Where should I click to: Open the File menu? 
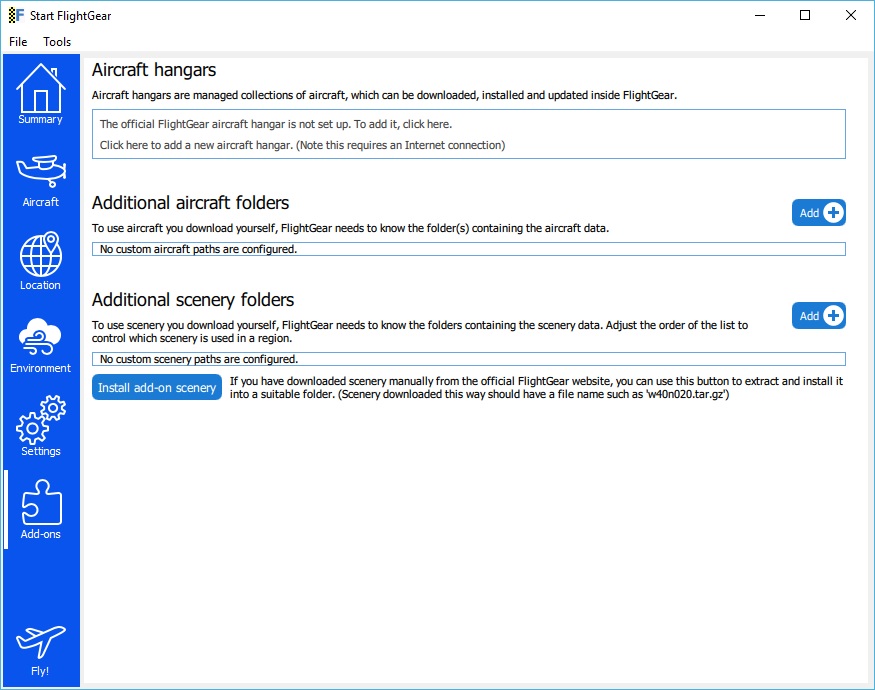click(x=18, y=42)
